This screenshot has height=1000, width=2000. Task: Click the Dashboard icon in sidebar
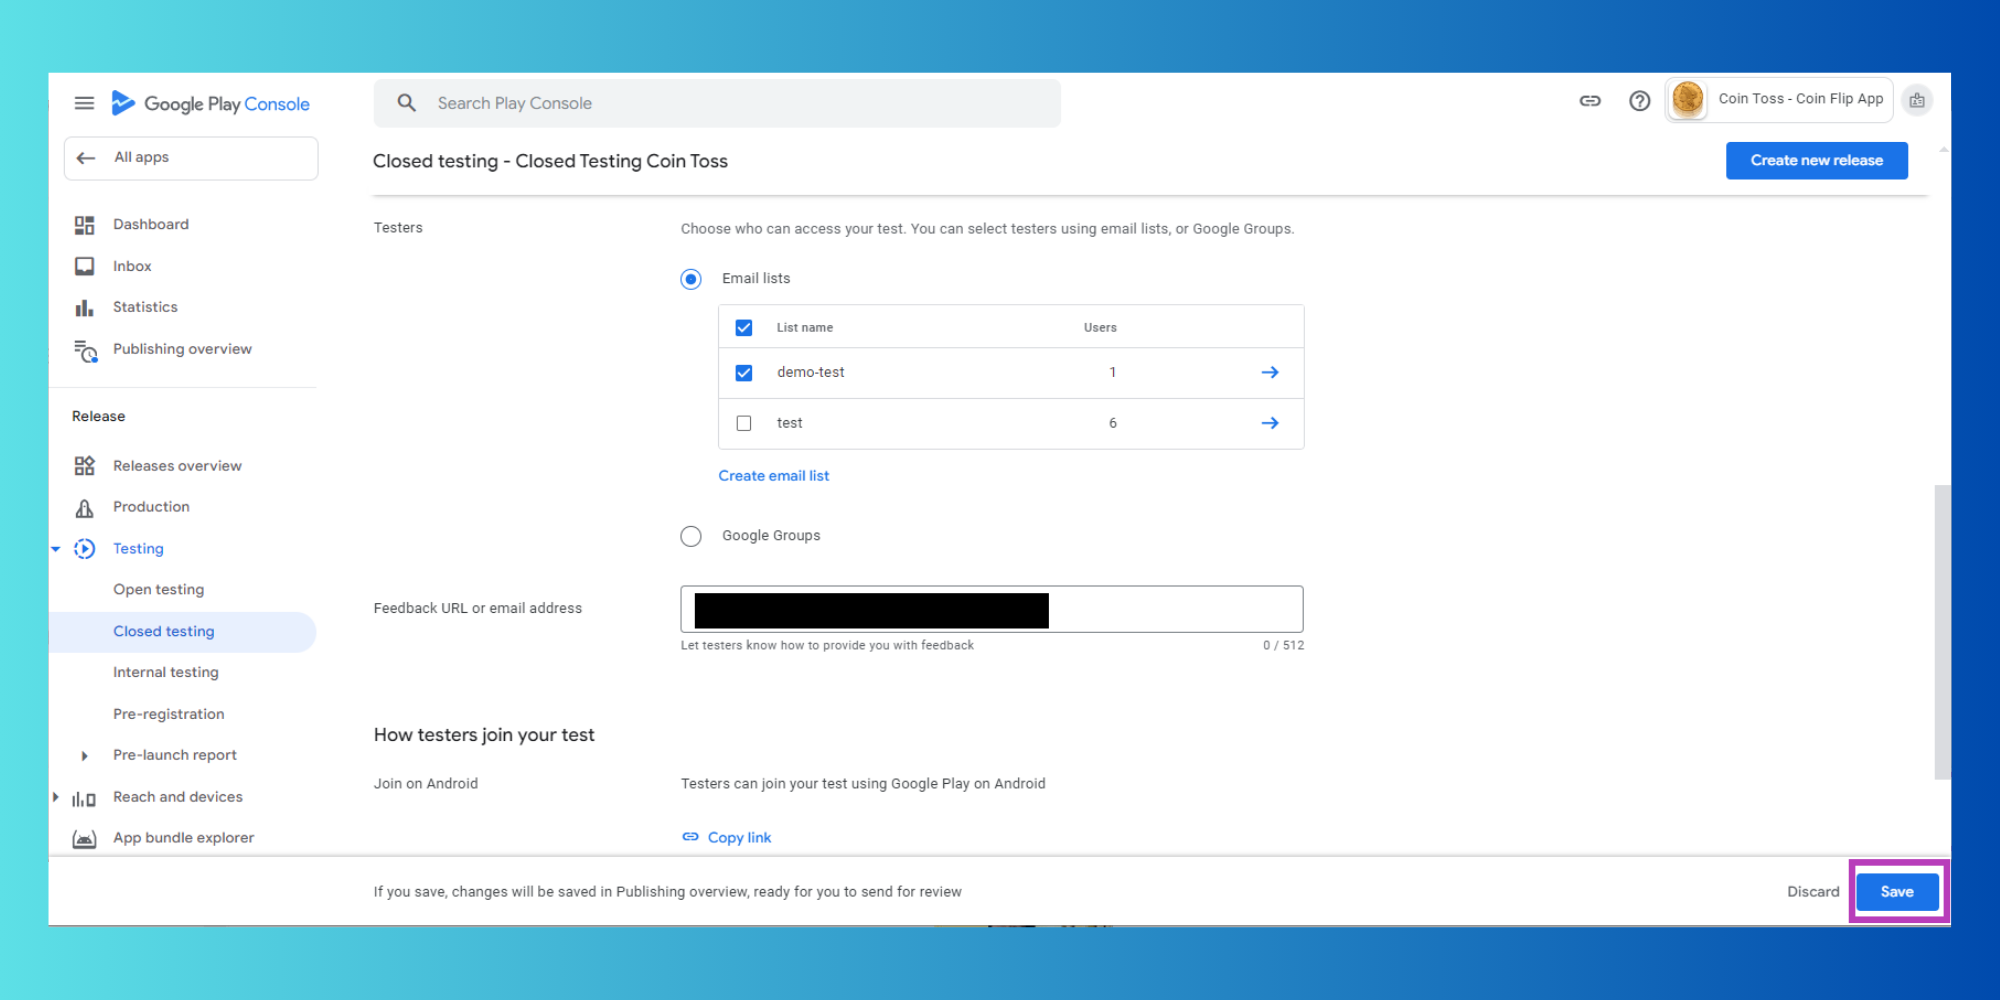click(x=84, y=225)
